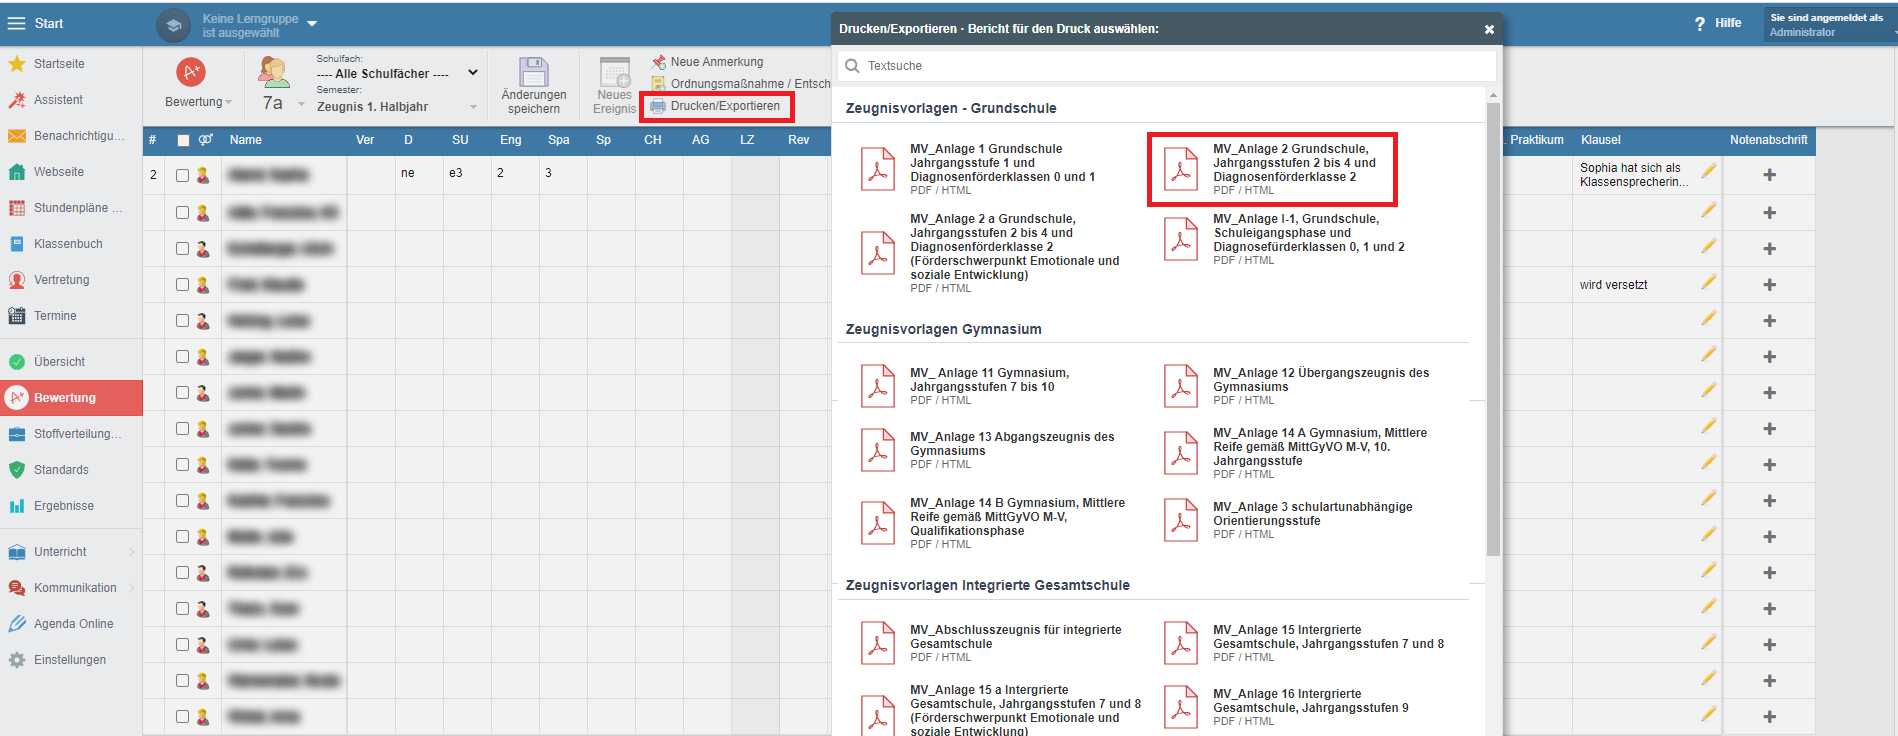Open the Klassenbuch sidebar icon
Screen dimensions: 1898x736
pyautogui.click(x=17, y=244)
